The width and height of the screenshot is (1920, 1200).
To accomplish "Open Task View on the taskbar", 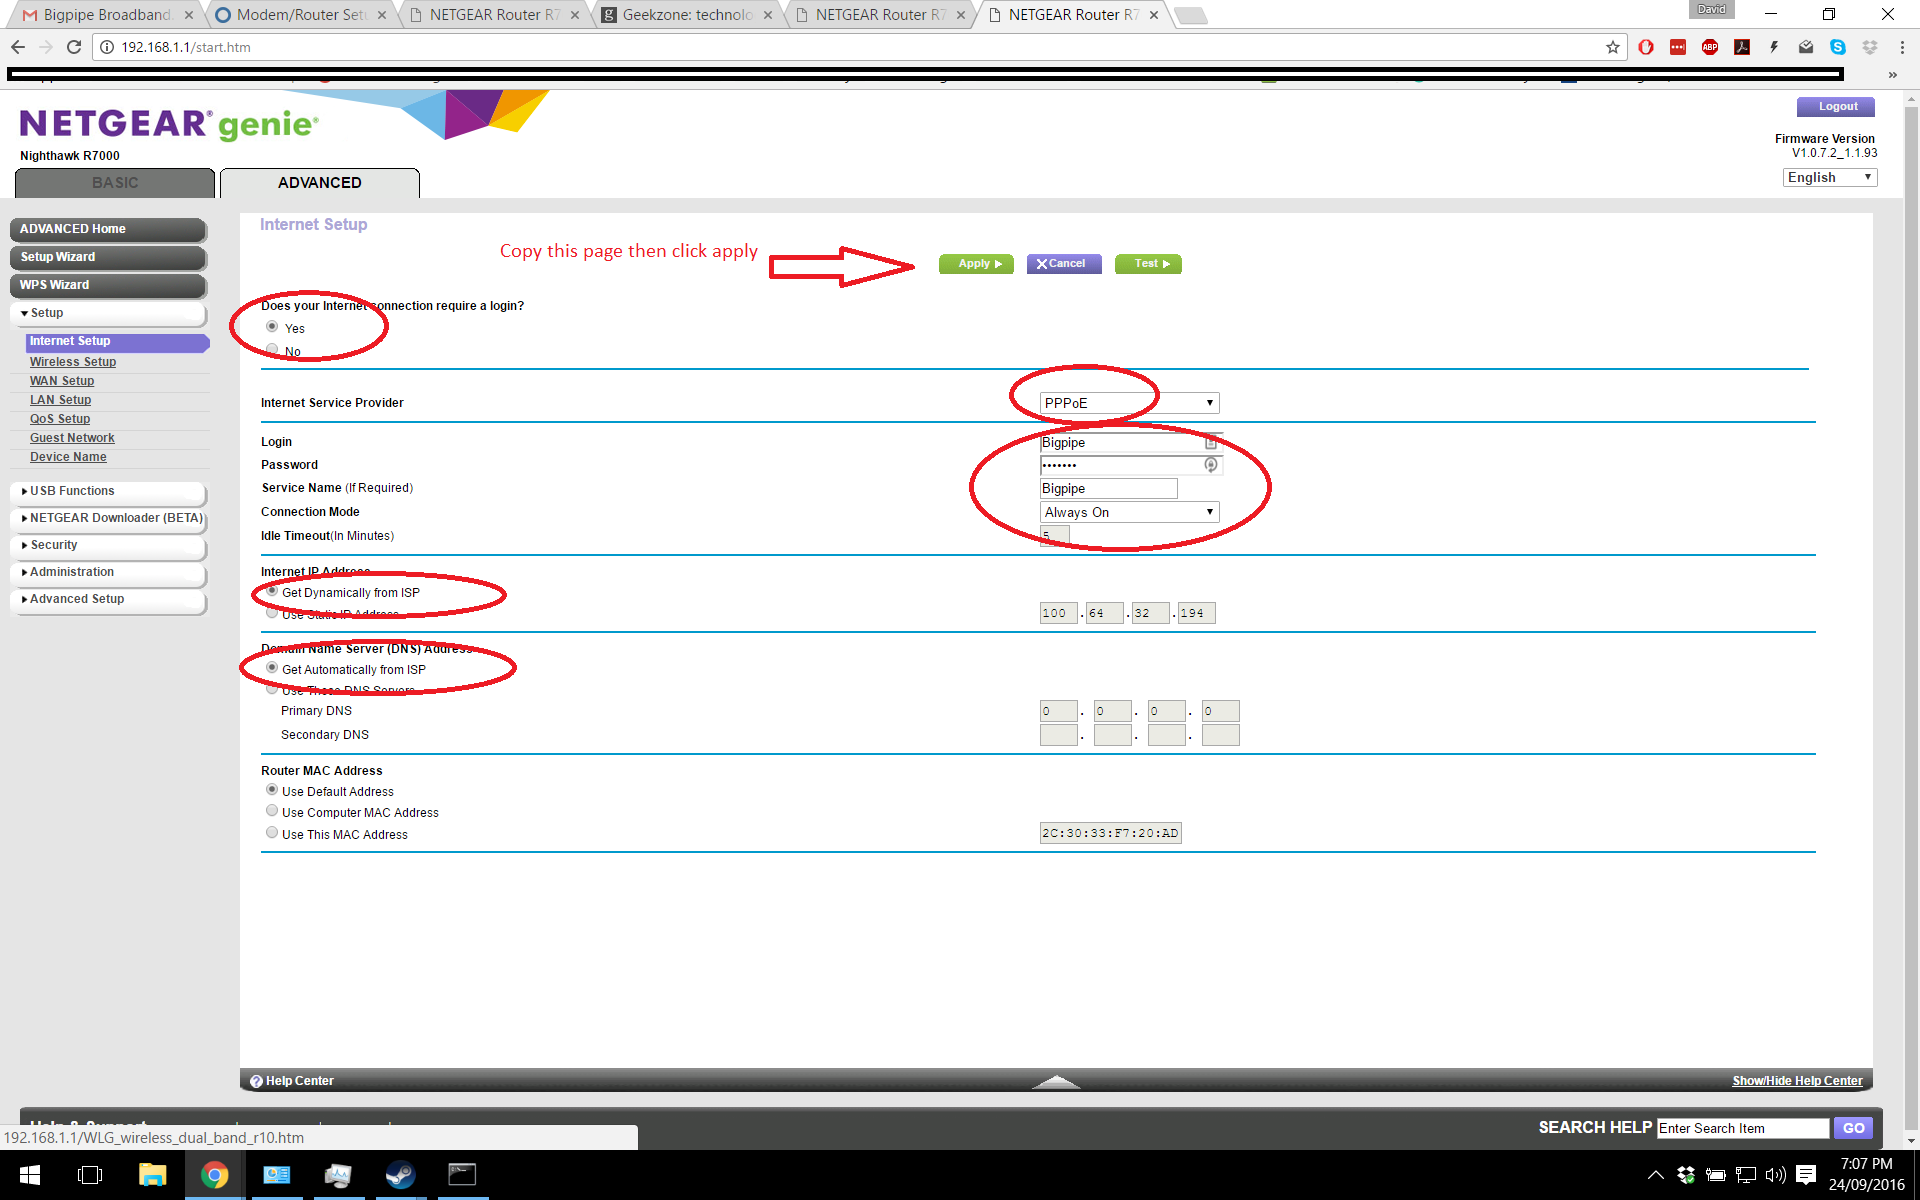I will click(90, 1175).
